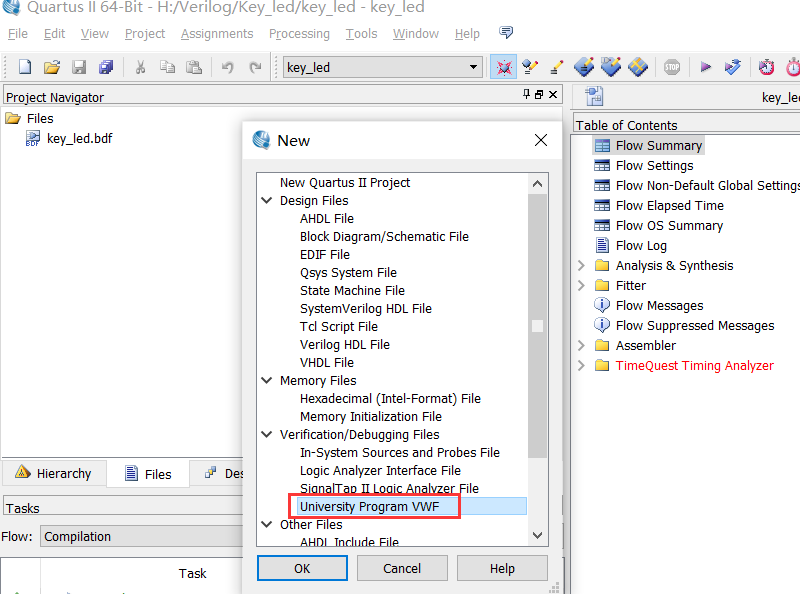The width and height of the screenshot is (800, 594).
Task: Select VHDL File entry
Action: pos(327,363)
